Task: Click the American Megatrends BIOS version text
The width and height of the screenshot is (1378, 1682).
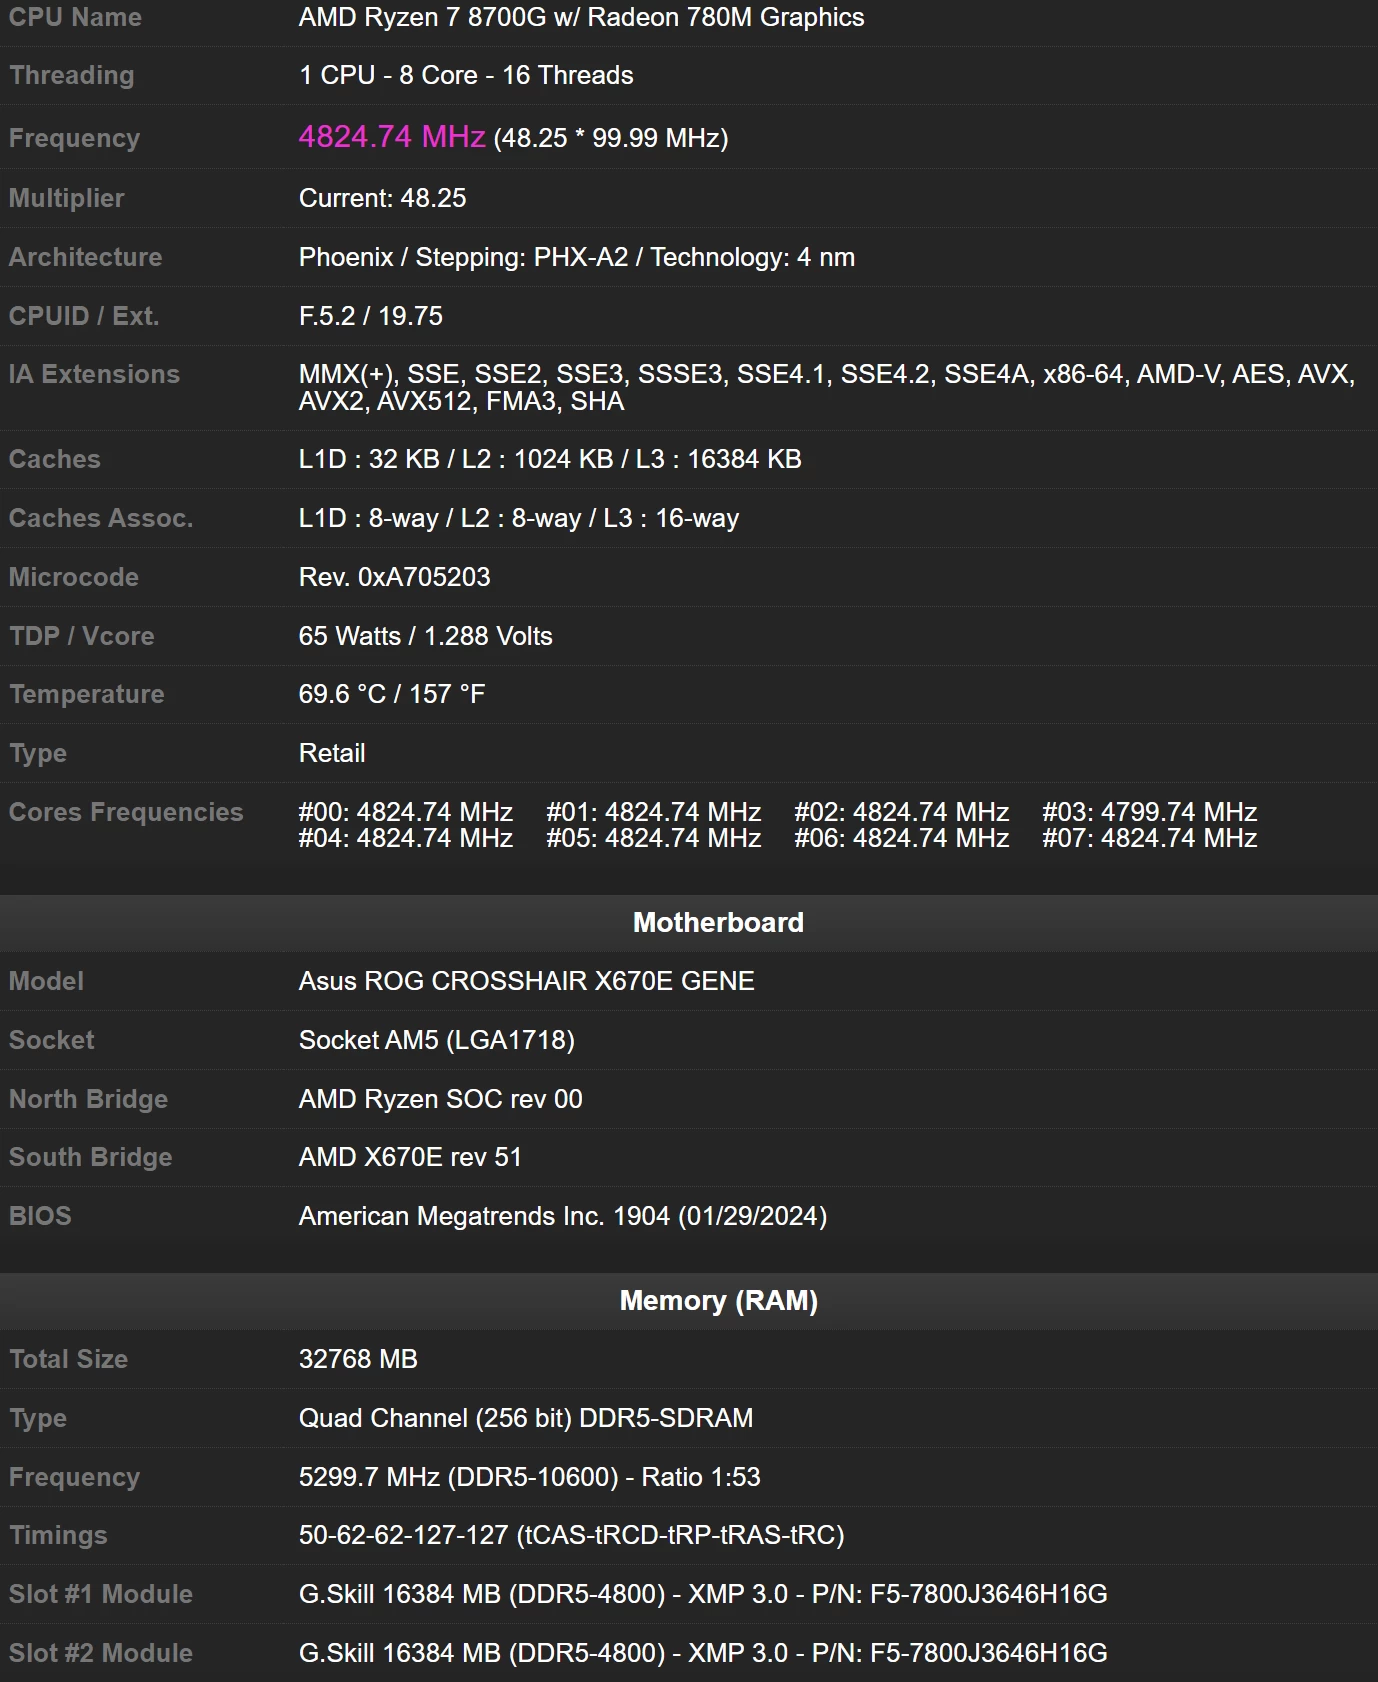Action: (x=562, y=1216)
